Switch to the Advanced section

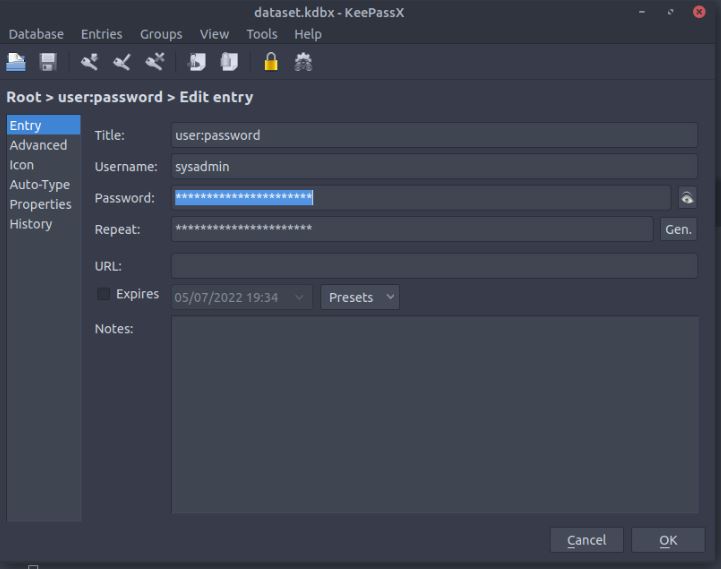pyautogui.click(x=44, y=145)
